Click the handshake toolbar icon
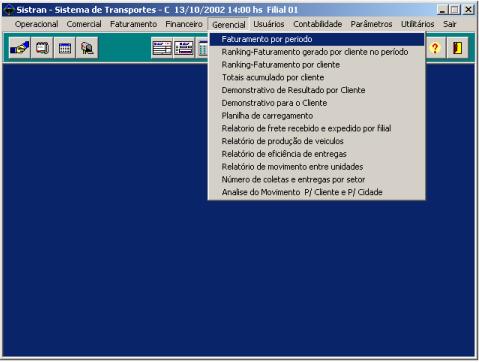 click(x=20, y=48)
